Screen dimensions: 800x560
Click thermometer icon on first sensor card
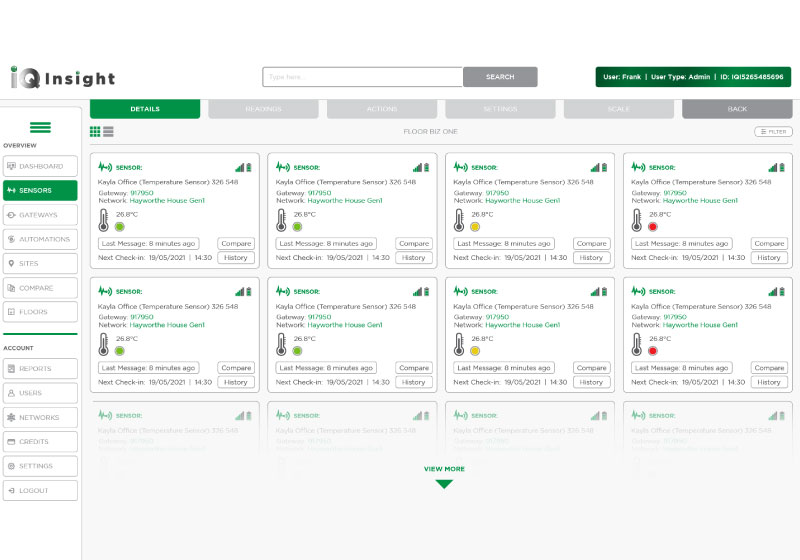pyautogui.click(x=103, y=220)
